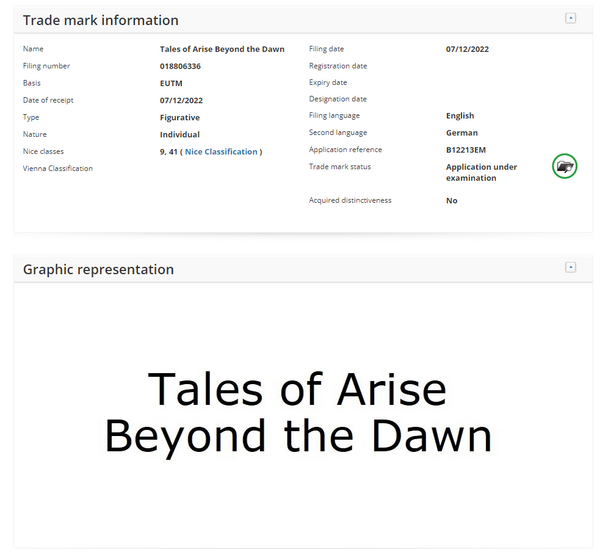Click the Graphic representation heading
This screenshot has height=549, width=600.
coord(98,269)
